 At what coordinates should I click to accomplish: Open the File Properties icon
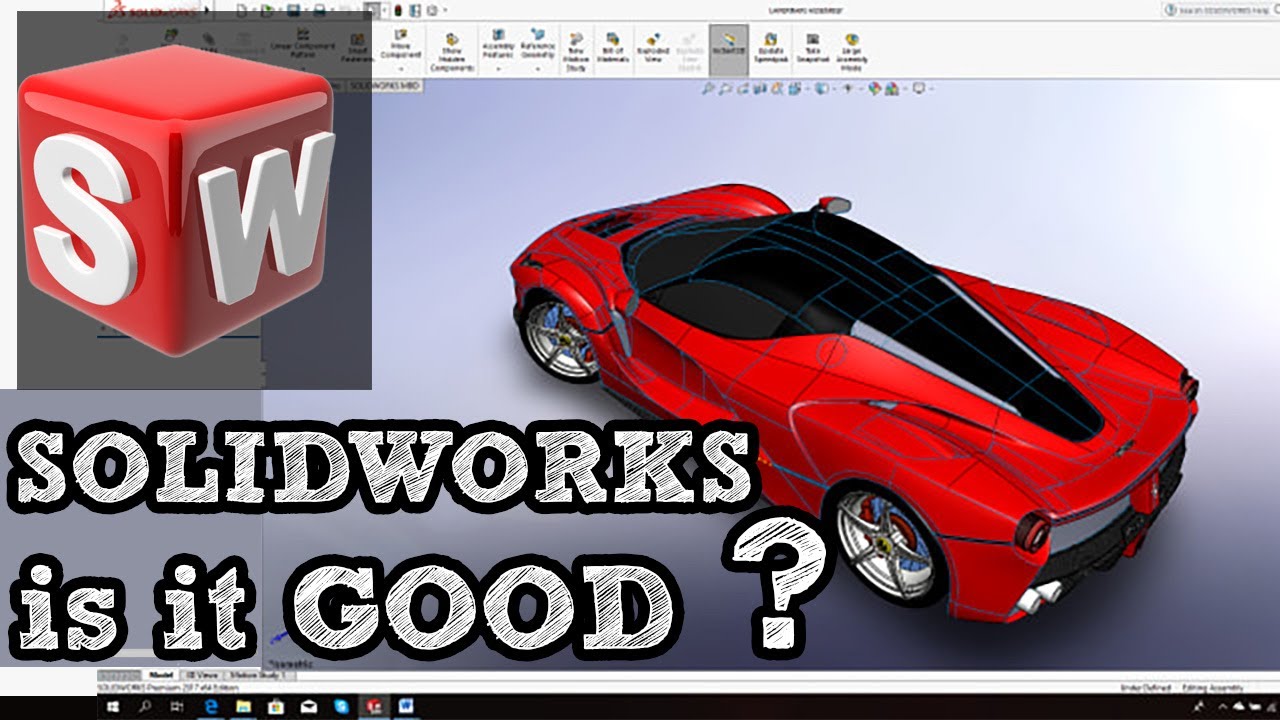point(414,10)
